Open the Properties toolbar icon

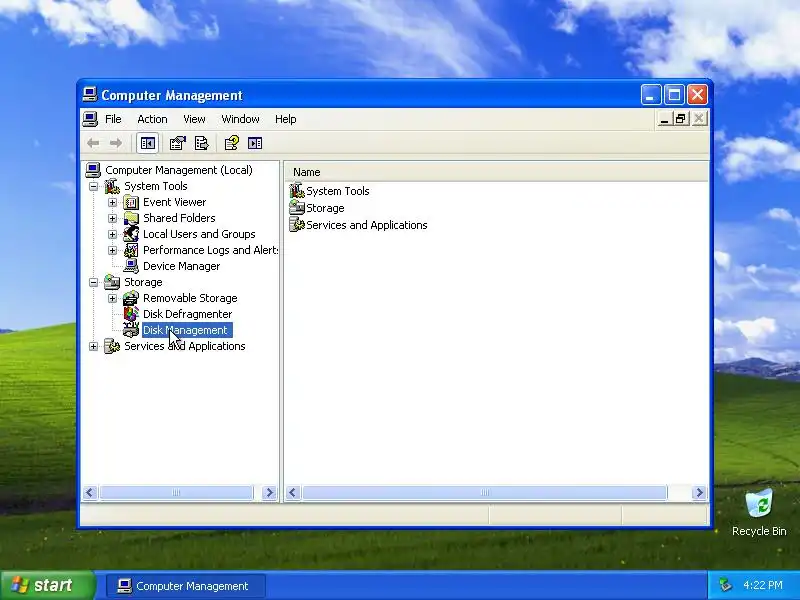point(178,143)
